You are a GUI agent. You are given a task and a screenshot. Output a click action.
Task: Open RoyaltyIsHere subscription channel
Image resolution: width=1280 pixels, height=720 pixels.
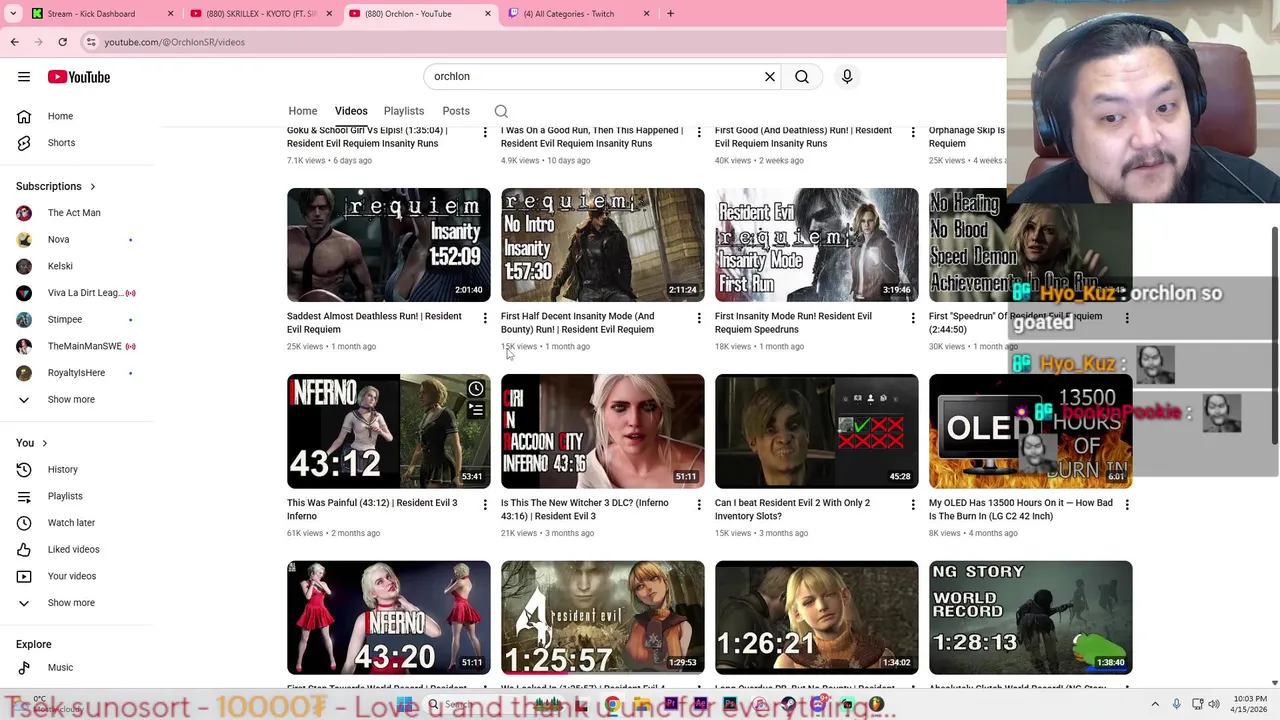[76, 373]
